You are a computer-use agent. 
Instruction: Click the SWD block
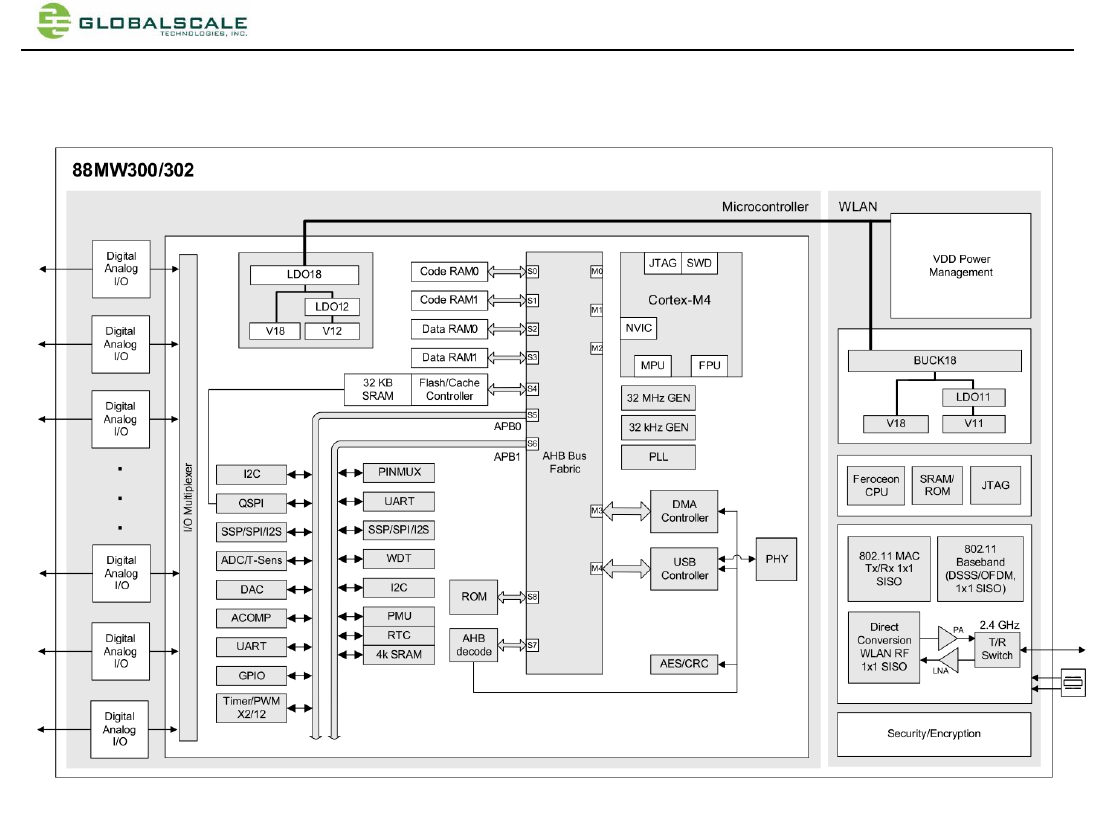tap(699, 263)
